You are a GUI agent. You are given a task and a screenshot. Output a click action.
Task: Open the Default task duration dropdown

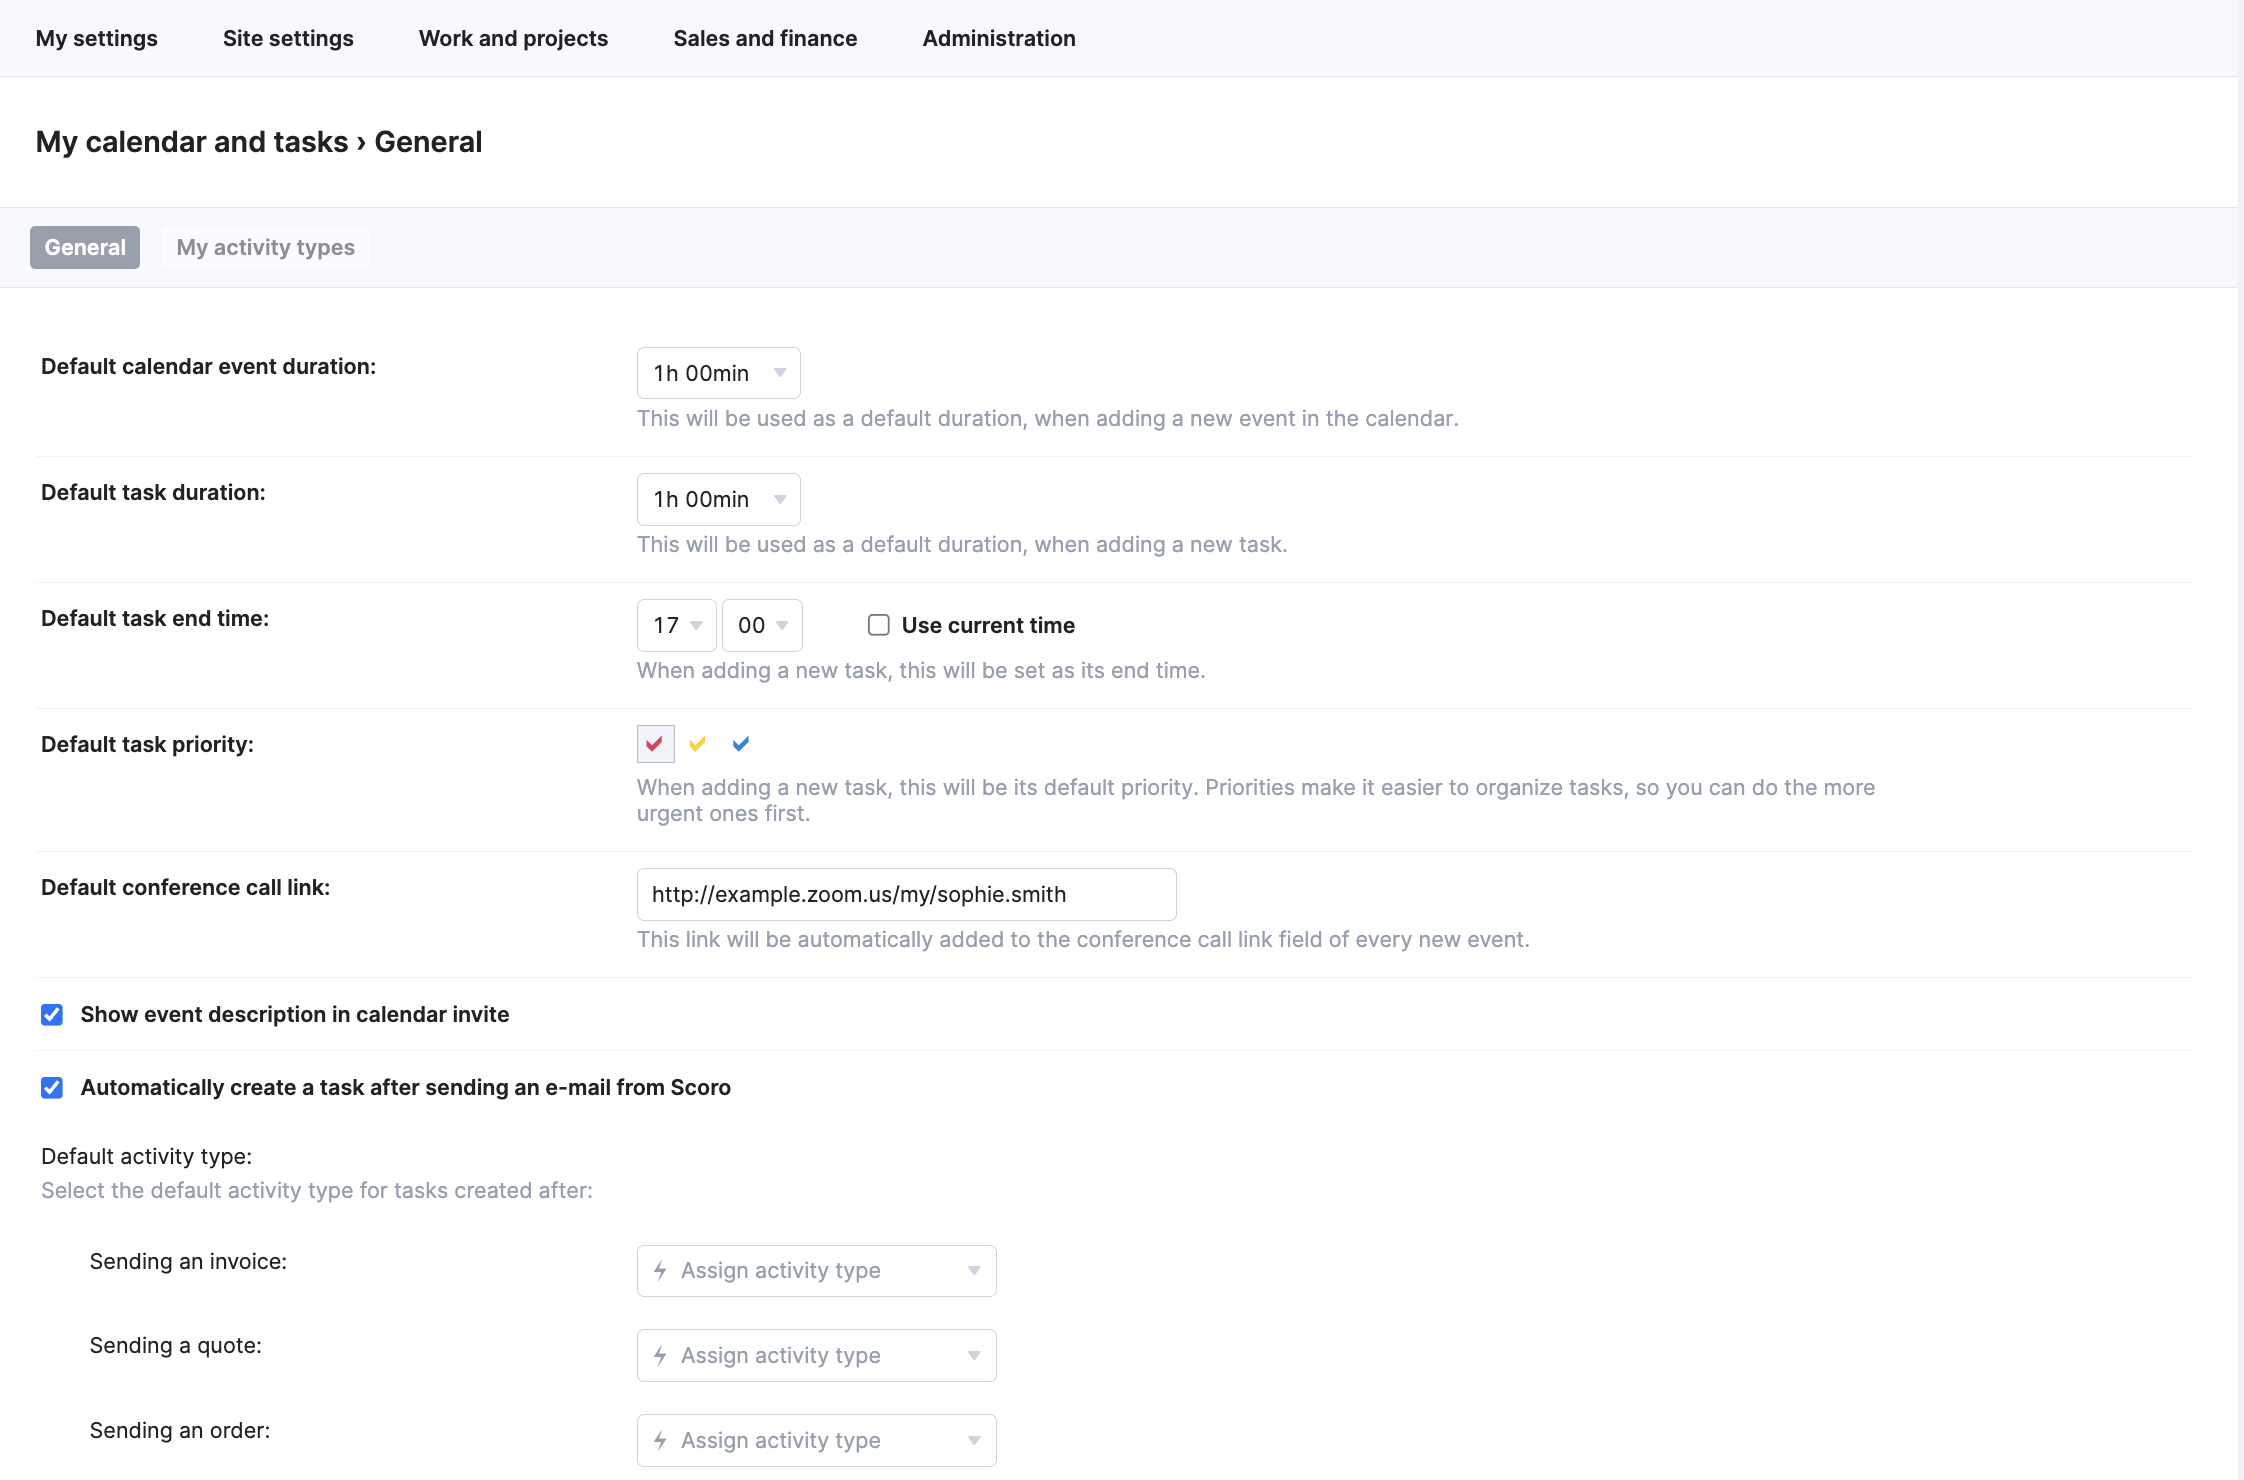coord(719,499)
